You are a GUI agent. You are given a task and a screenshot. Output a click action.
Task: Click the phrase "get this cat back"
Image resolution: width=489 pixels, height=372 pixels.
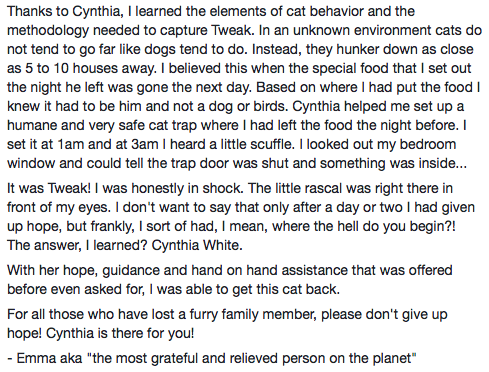286,290
